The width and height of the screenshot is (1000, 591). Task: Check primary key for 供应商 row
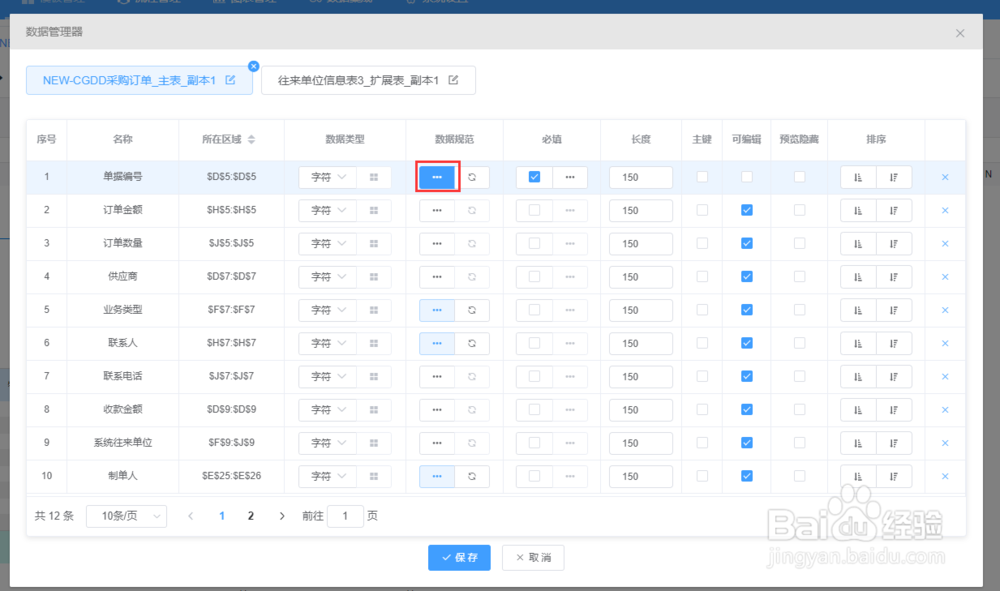702,276
